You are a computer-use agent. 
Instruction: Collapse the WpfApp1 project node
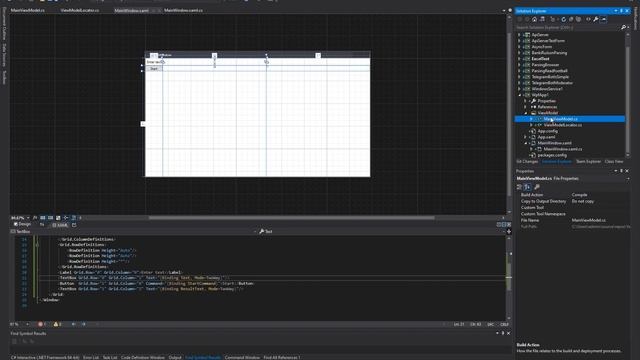[519, 95]
